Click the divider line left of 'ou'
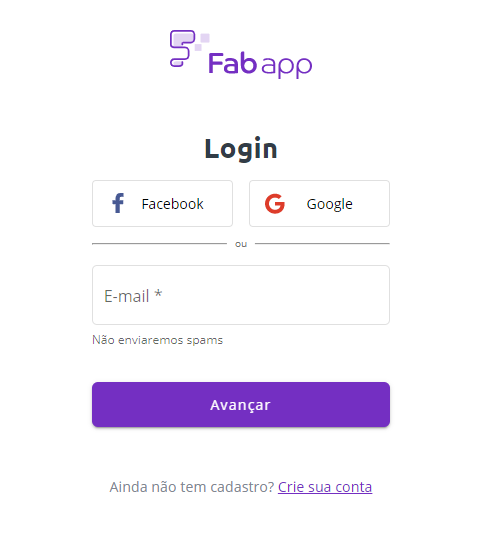 click(159, 244)
